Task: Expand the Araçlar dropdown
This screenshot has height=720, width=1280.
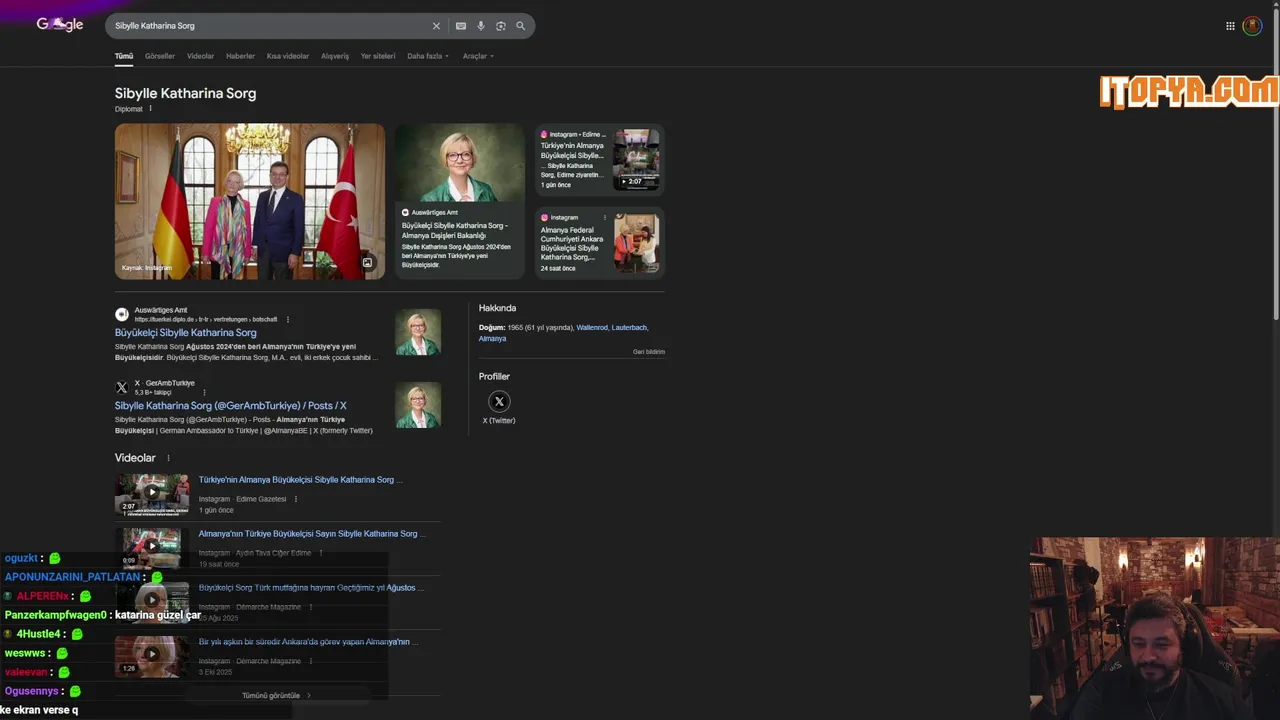Action: [x=478, y=56]
